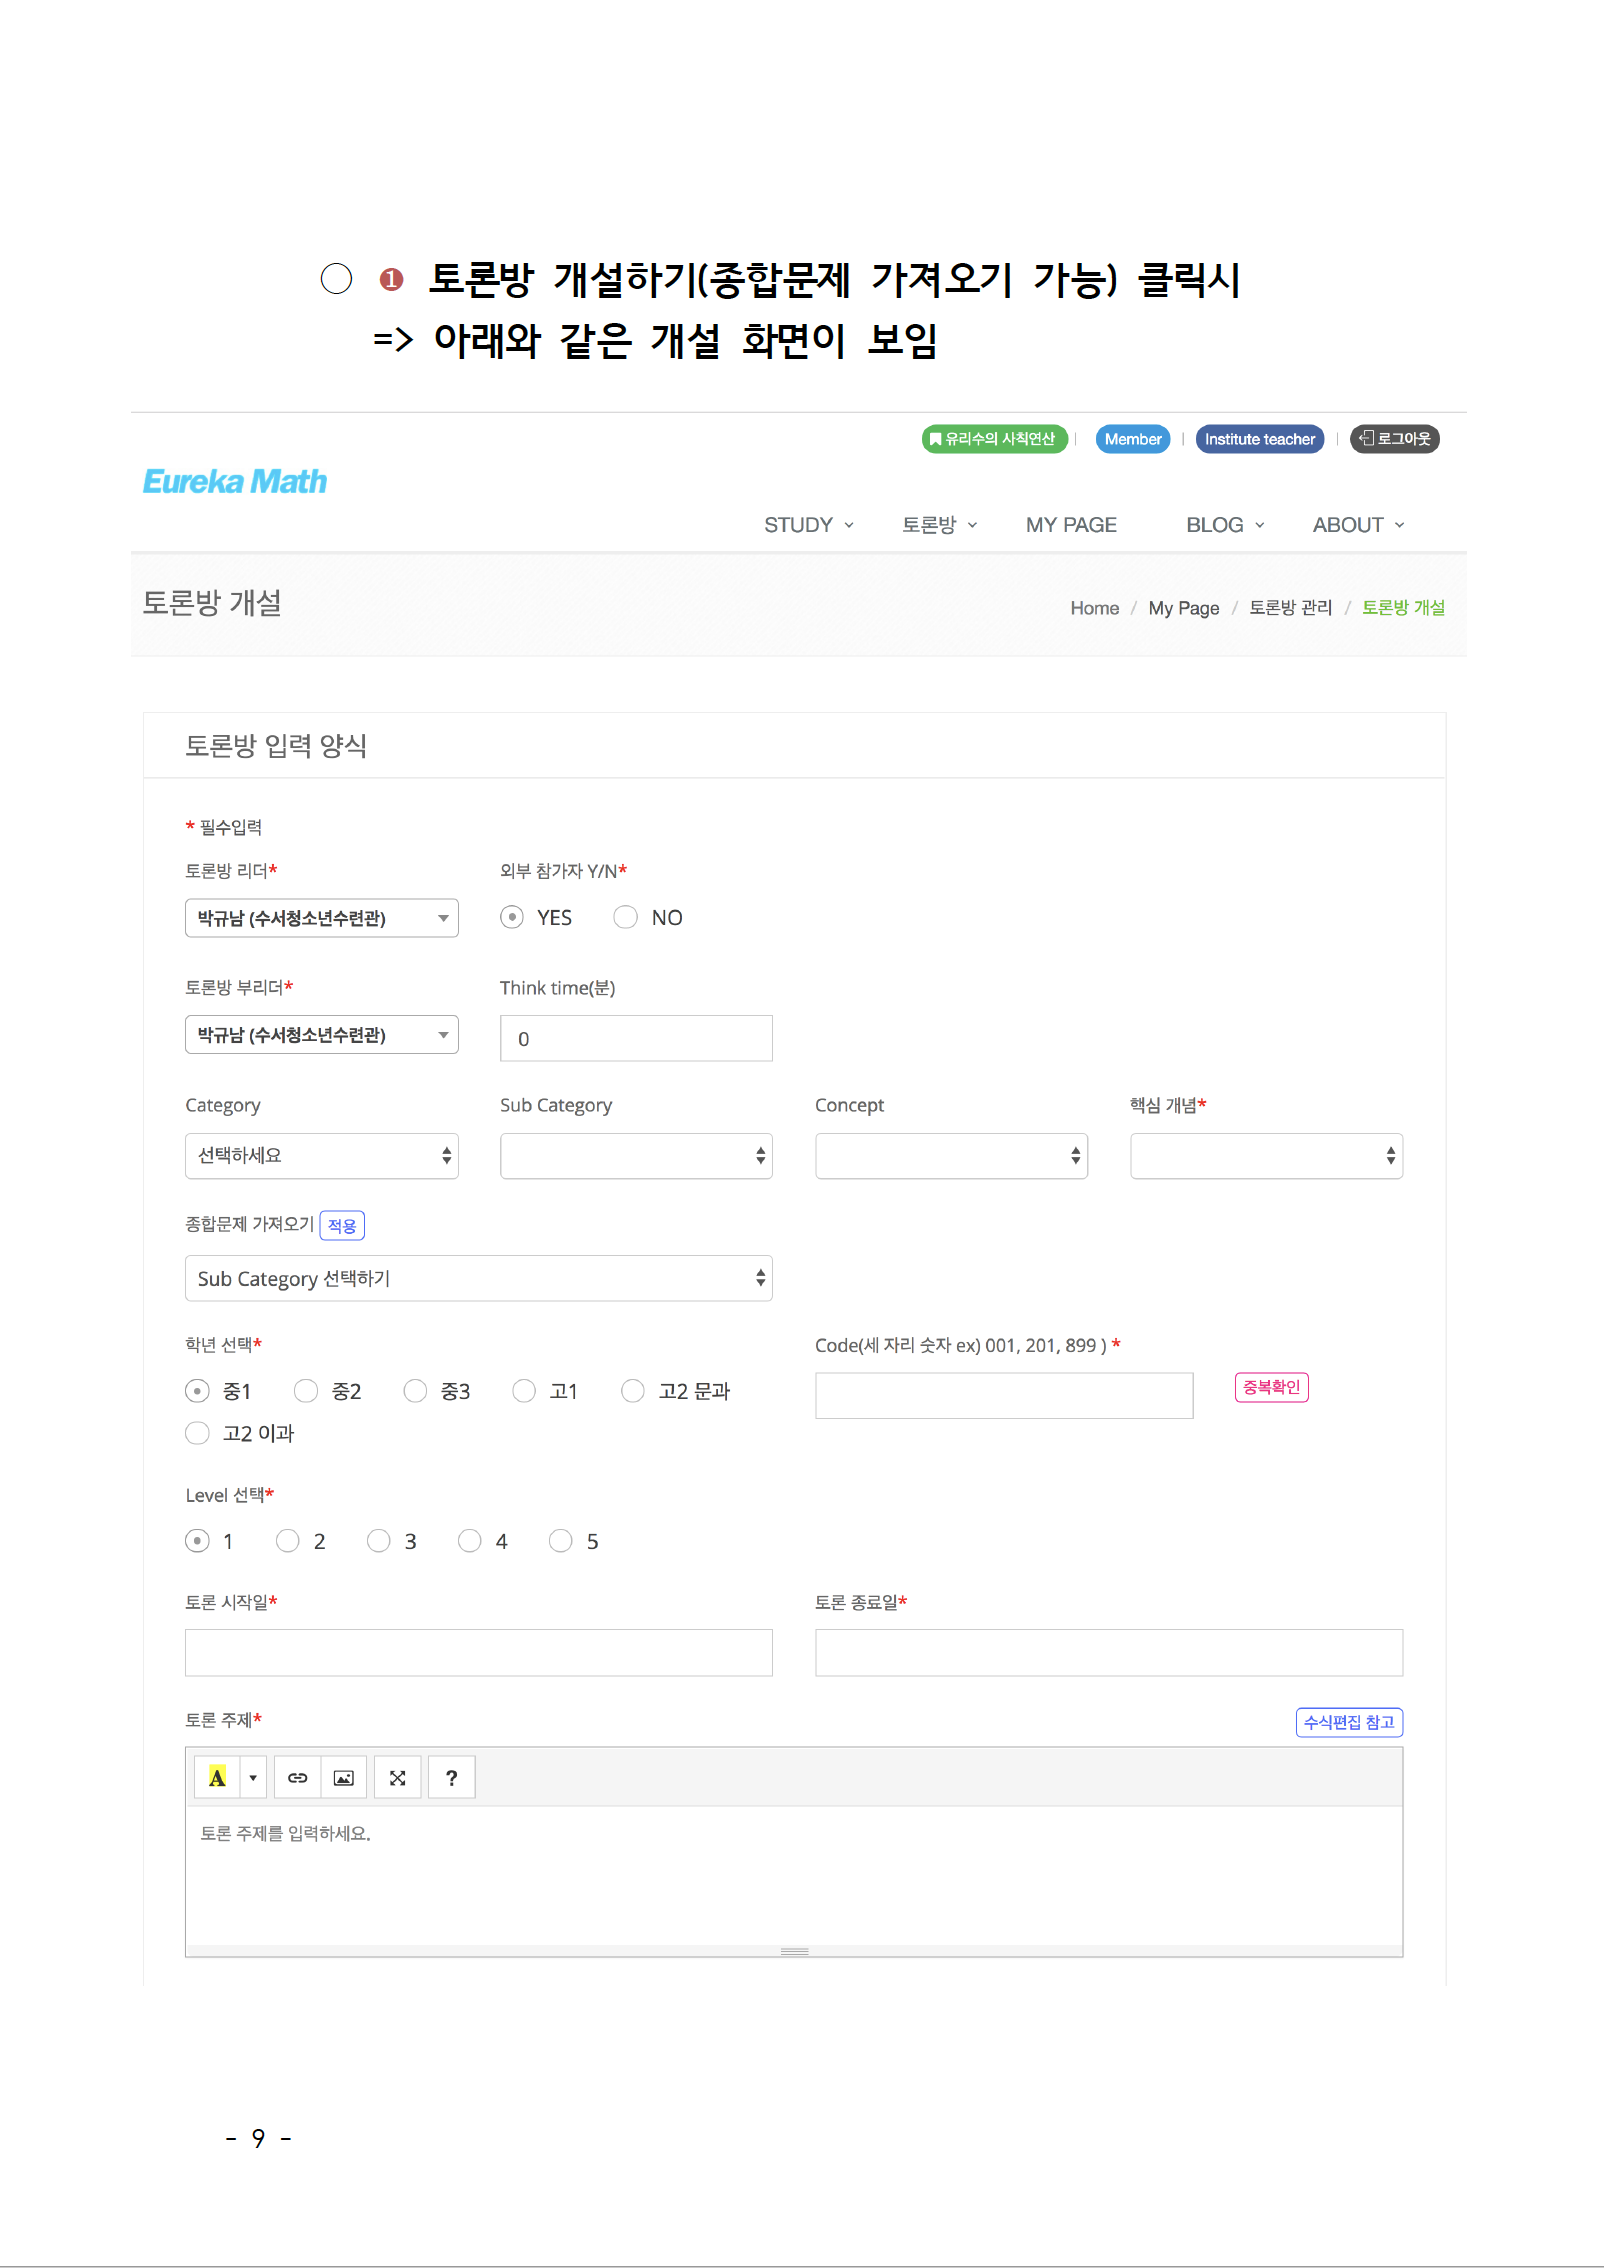Select Level 3 radio button
The image size is (1604, 2268).
pyautogui.click(x=379, y=1541)
